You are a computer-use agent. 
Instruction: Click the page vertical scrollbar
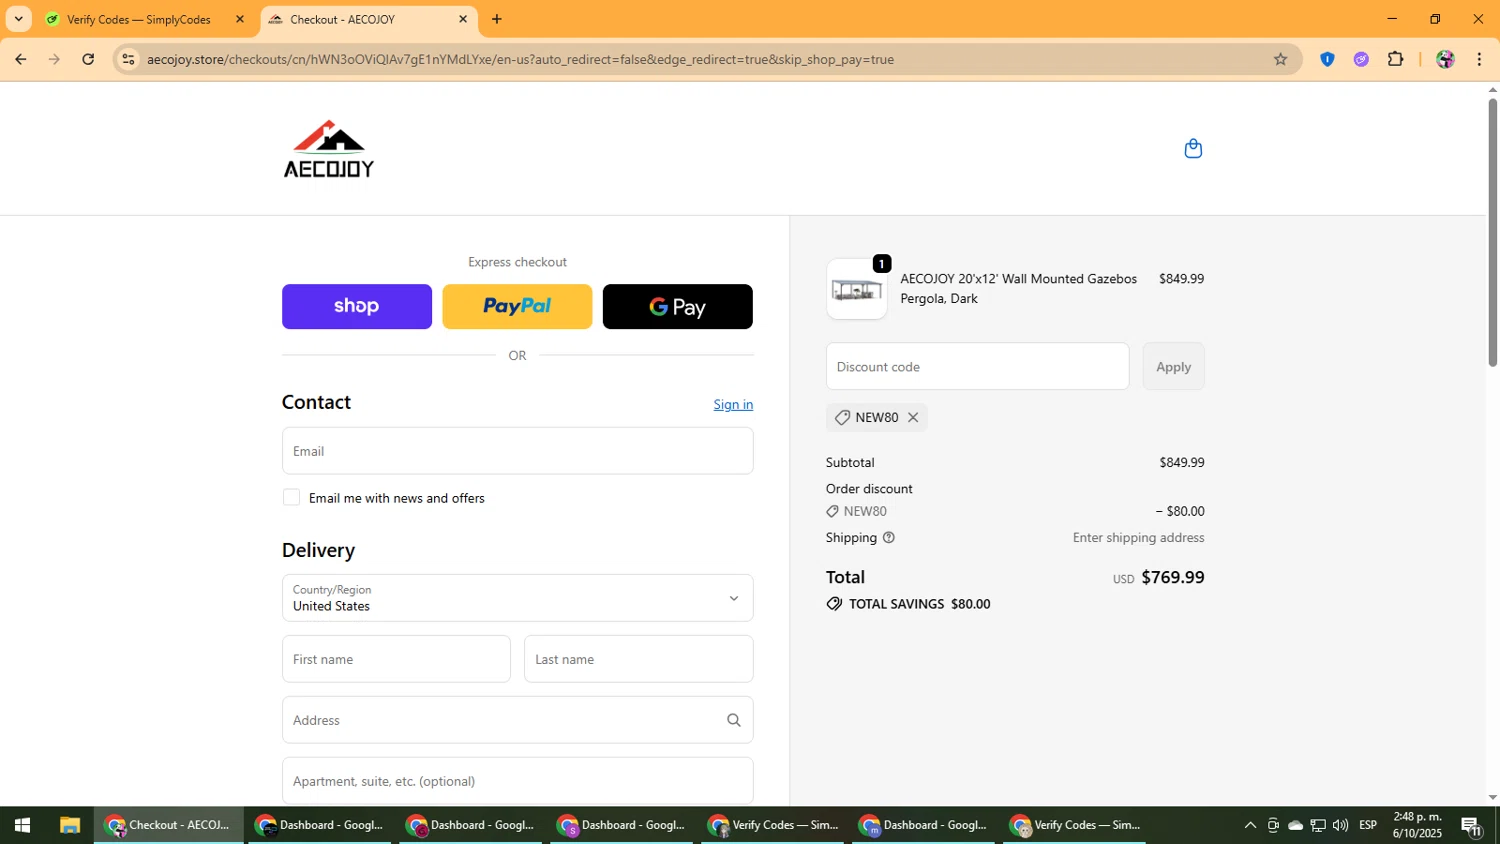(x=1492, y=232)
